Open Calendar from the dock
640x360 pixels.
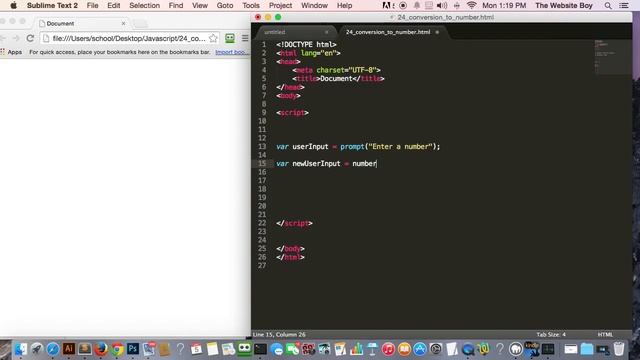pos(196,349)
